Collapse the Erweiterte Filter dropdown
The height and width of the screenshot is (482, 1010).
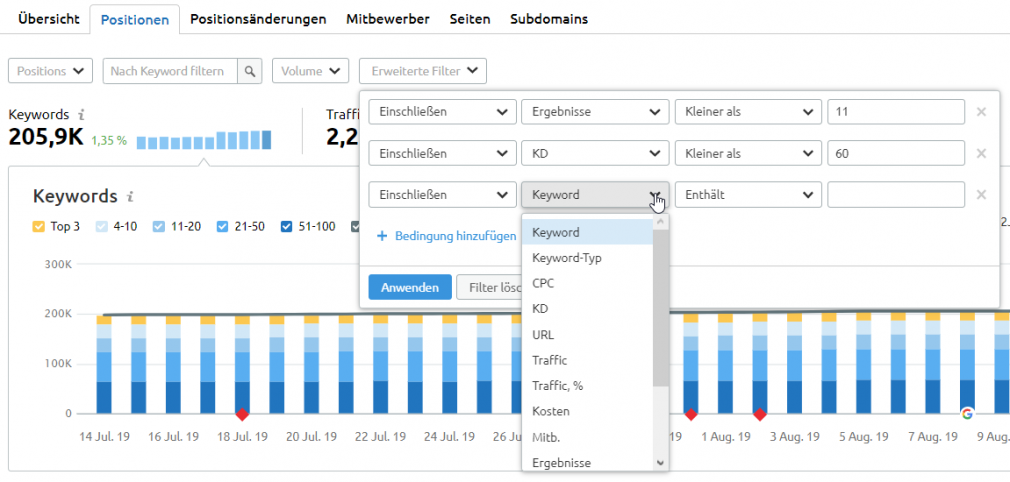coord(423,71)
